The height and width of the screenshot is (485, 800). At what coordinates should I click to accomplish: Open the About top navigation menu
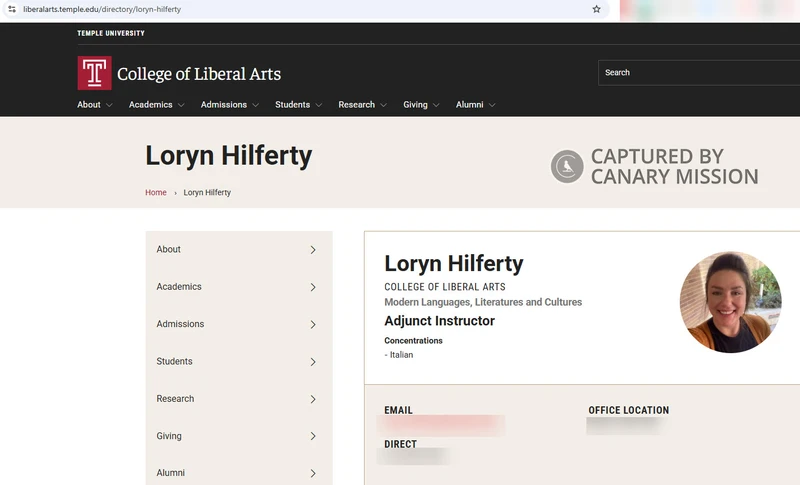pyautogui.click(x=89, y=105)
